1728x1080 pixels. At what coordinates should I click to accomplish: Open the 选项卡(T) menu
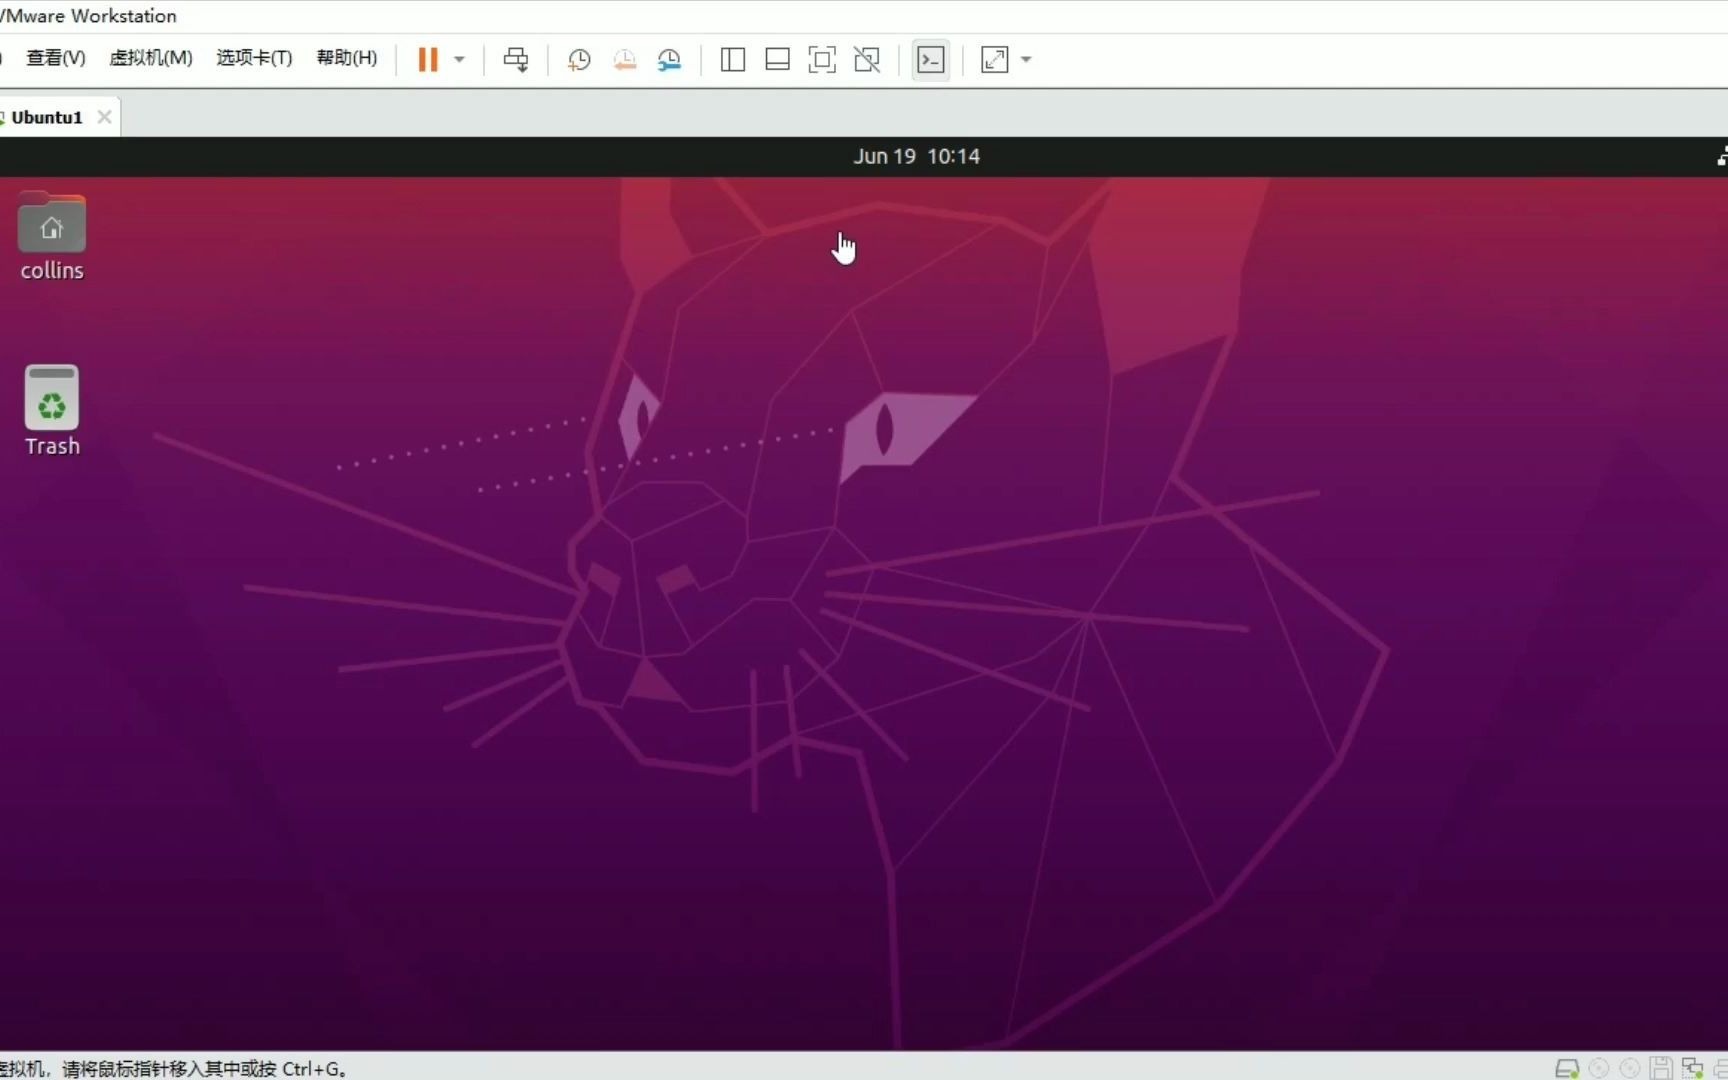click(254, 58)
